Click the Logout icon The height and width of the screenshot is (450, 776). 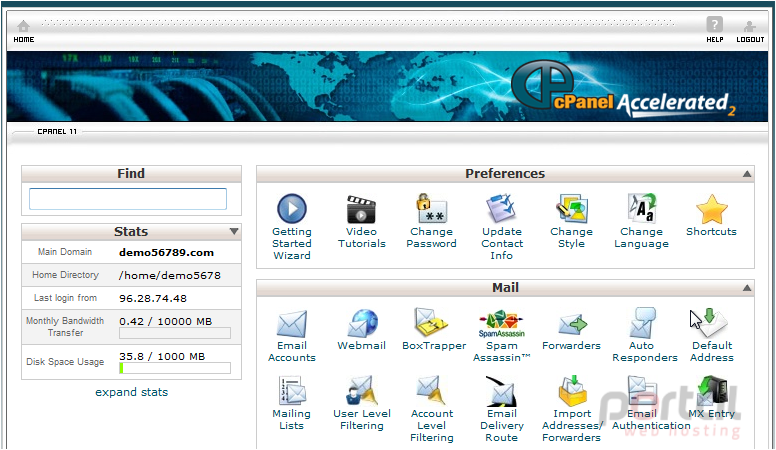click(750, 26)
